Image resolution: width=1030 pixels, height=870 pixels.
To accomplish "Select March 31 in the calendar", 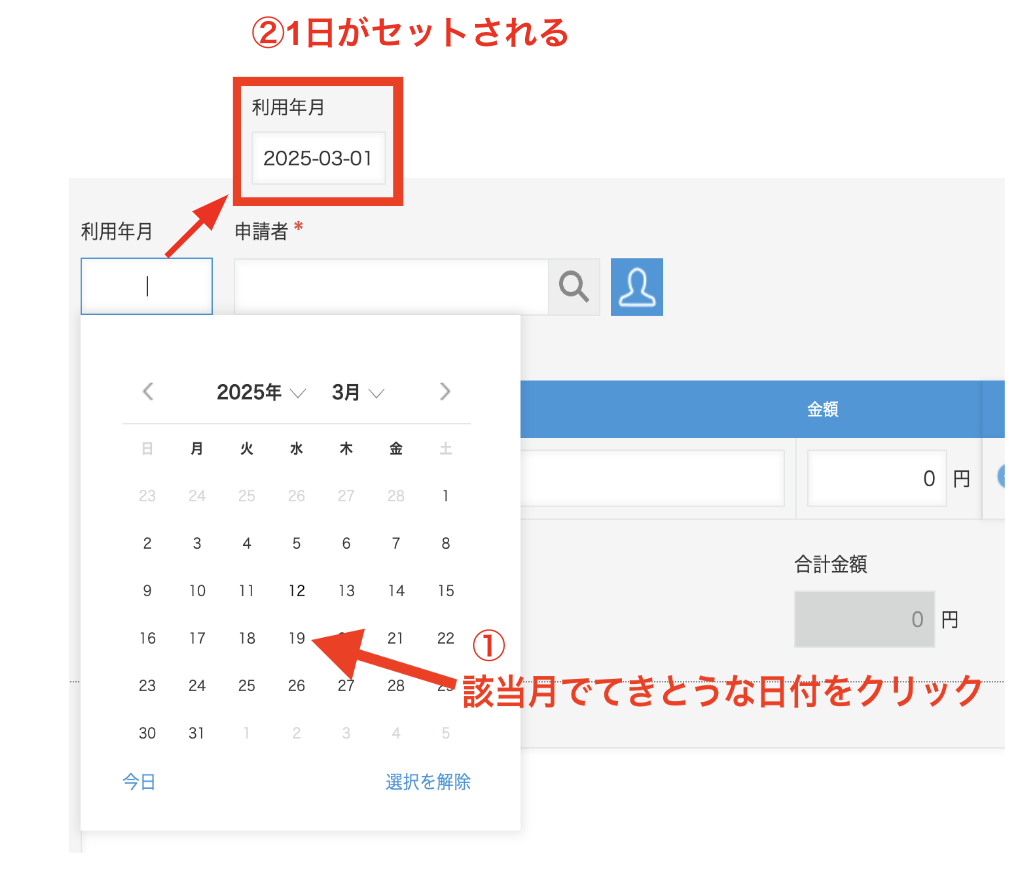I will (196, 733).
